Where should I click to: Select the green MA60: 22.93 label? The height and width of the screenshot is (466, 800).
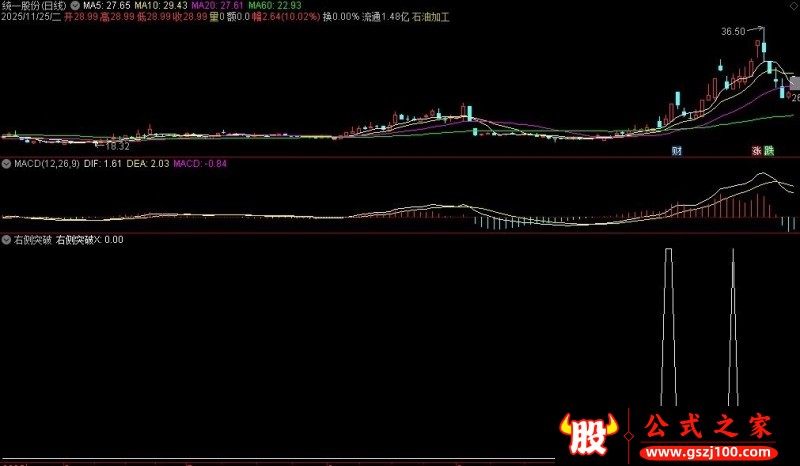(x=274, y=6)
